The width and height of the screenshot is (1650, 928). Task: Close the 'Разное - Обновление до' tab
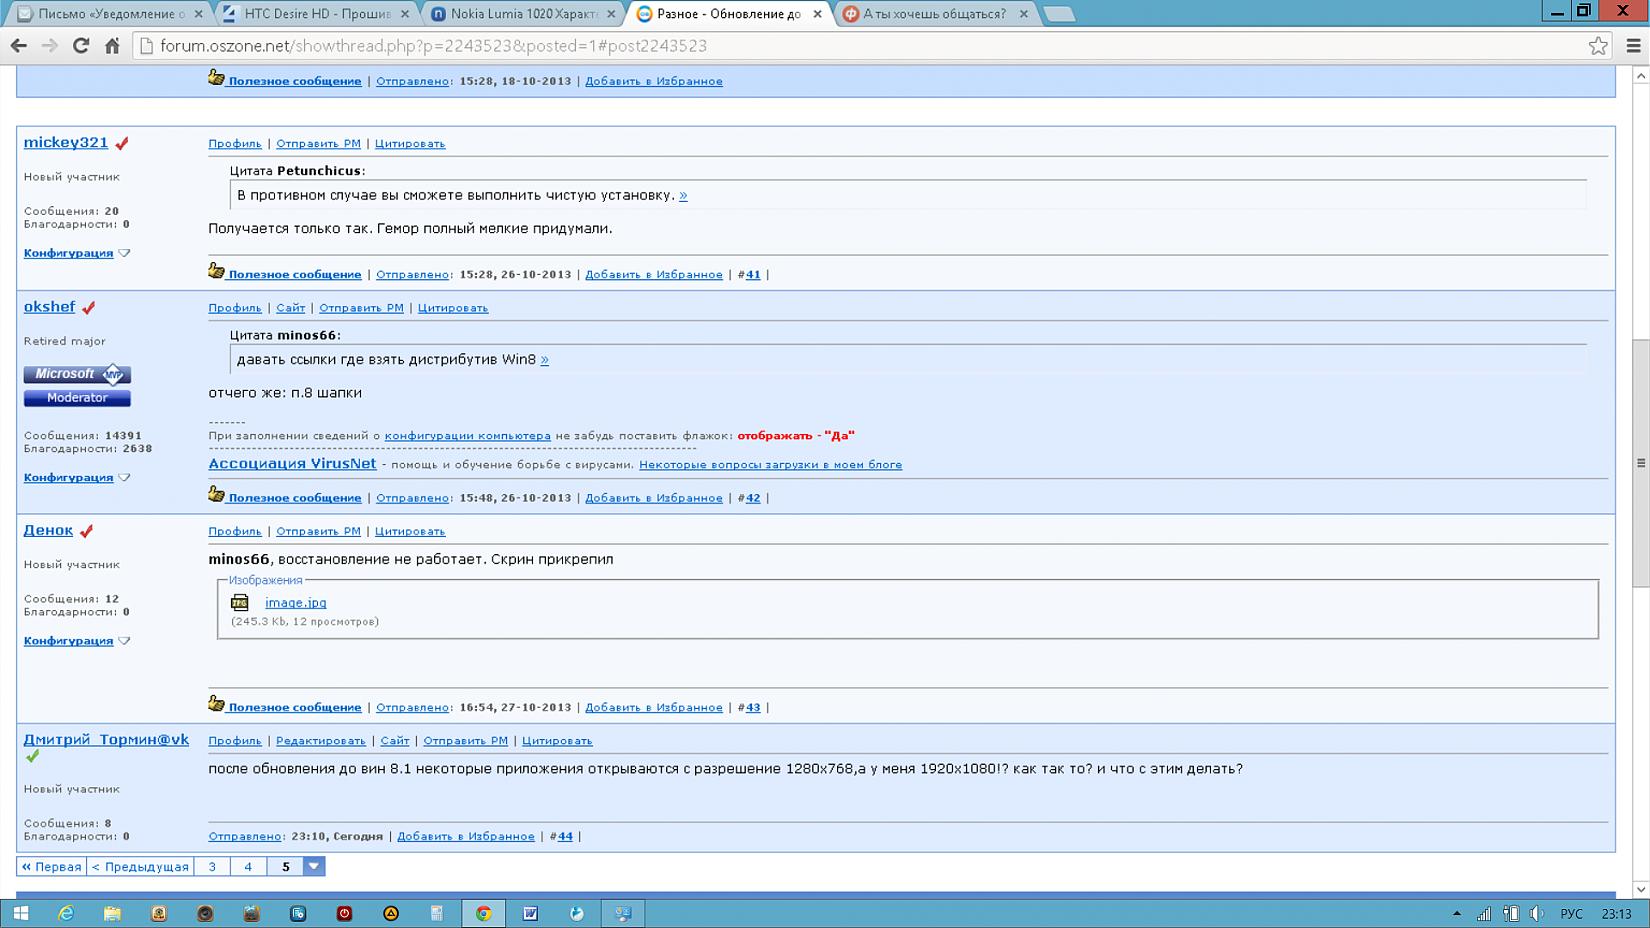coord(817,14)
